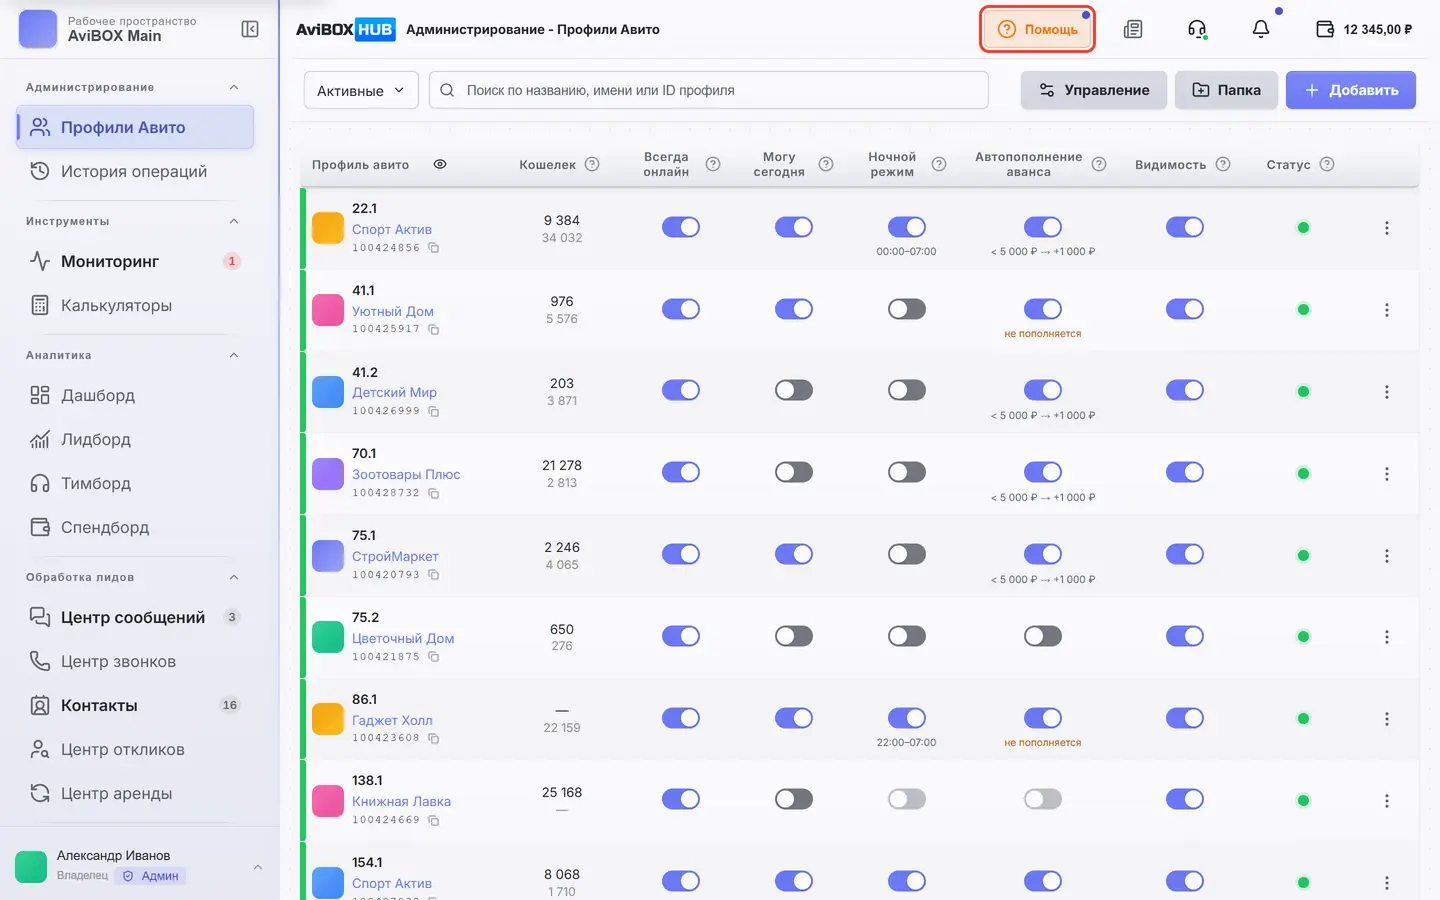Image resolution: width=1440 pixels, height=900 pixels.
Task: Open Центр сообщений in sidebar
Action: pyautogui.click(x=135, y=617)
